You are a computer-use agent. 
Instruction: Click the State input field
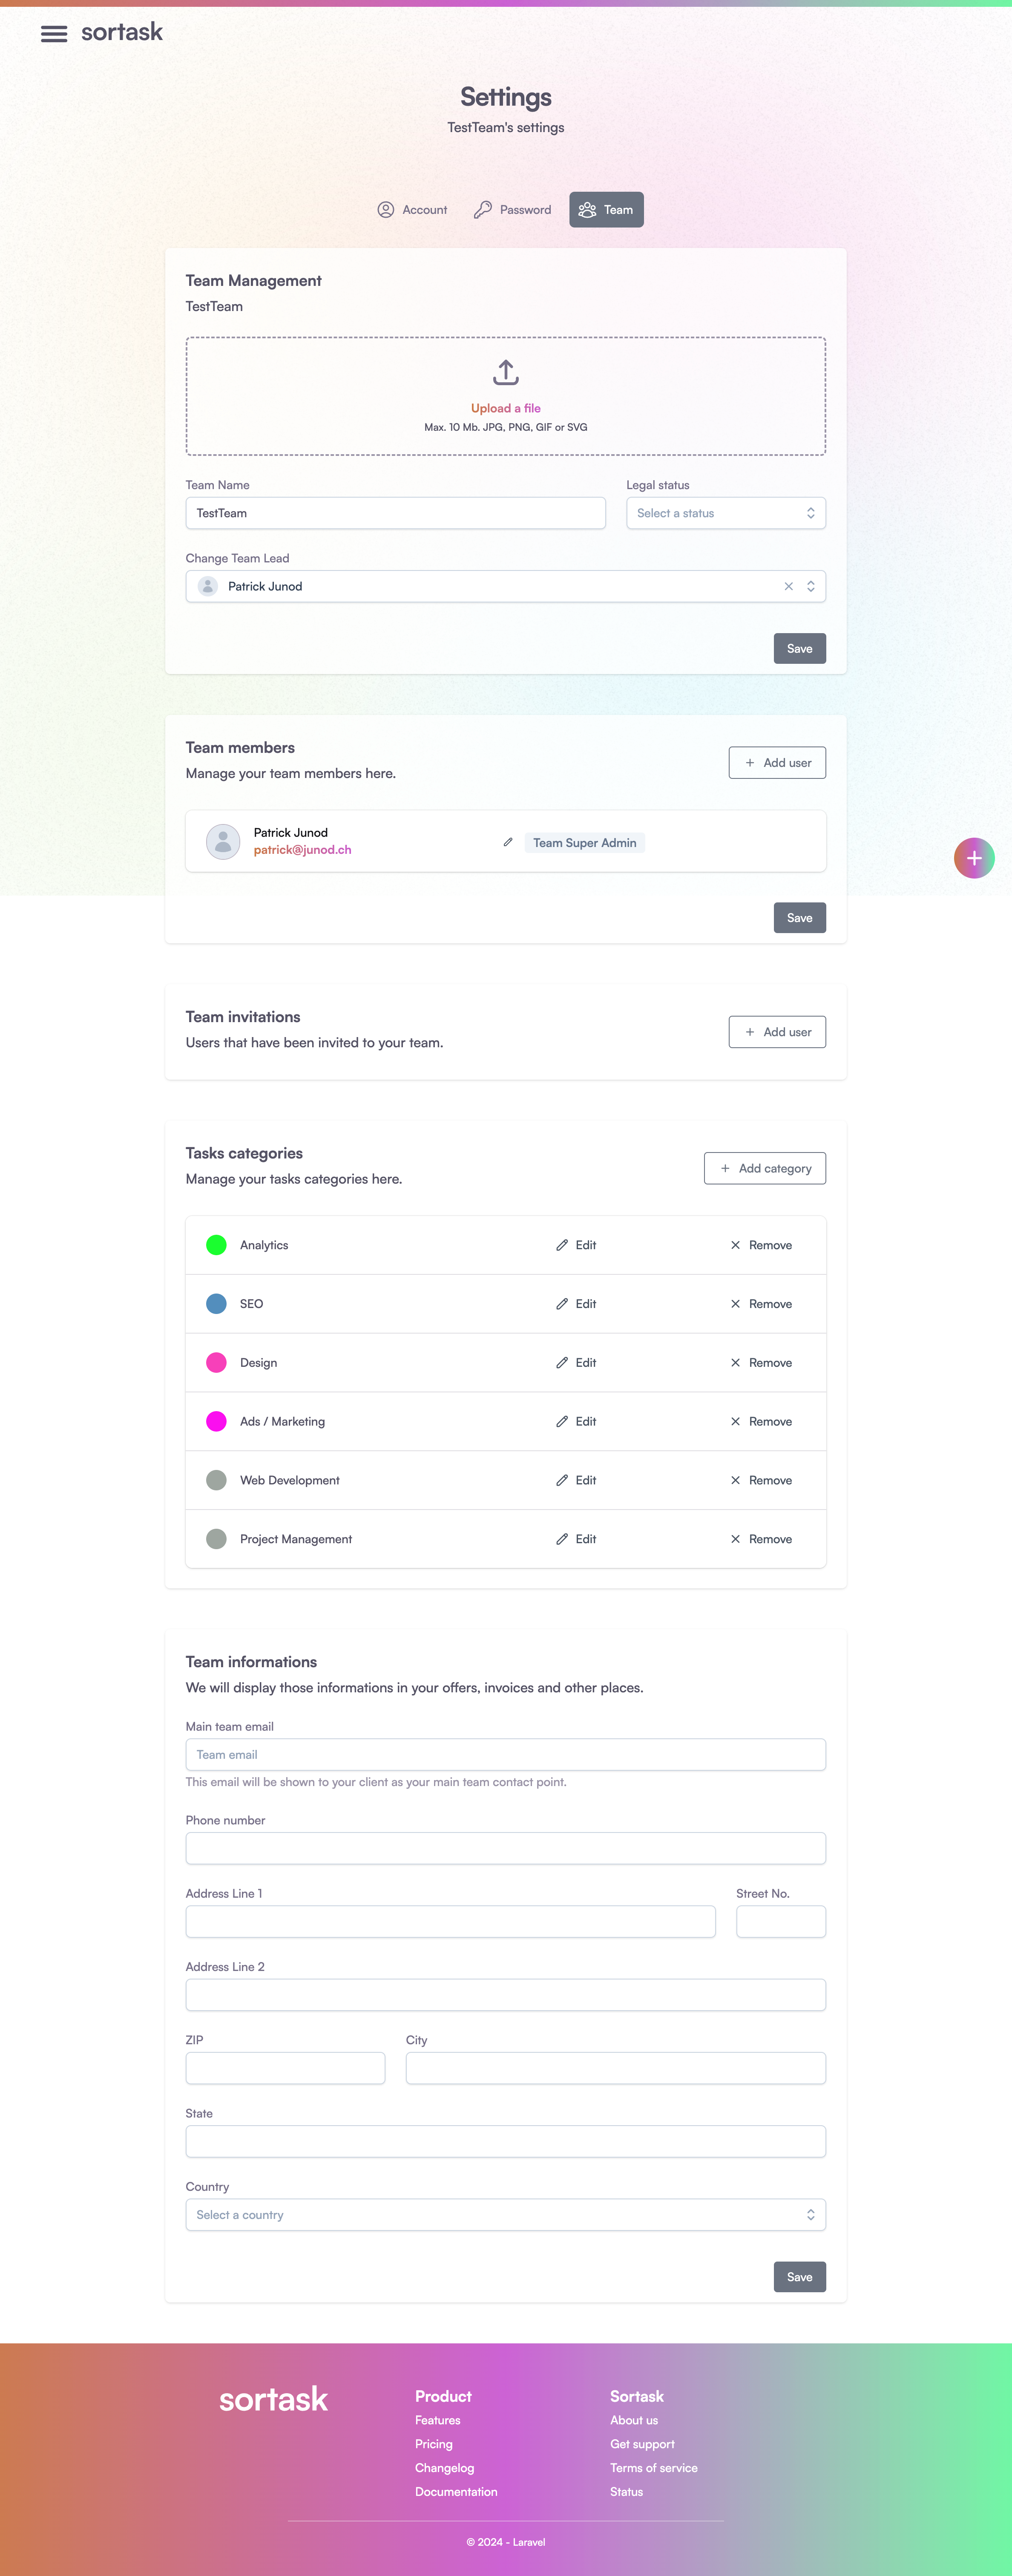pos(505,2141)
